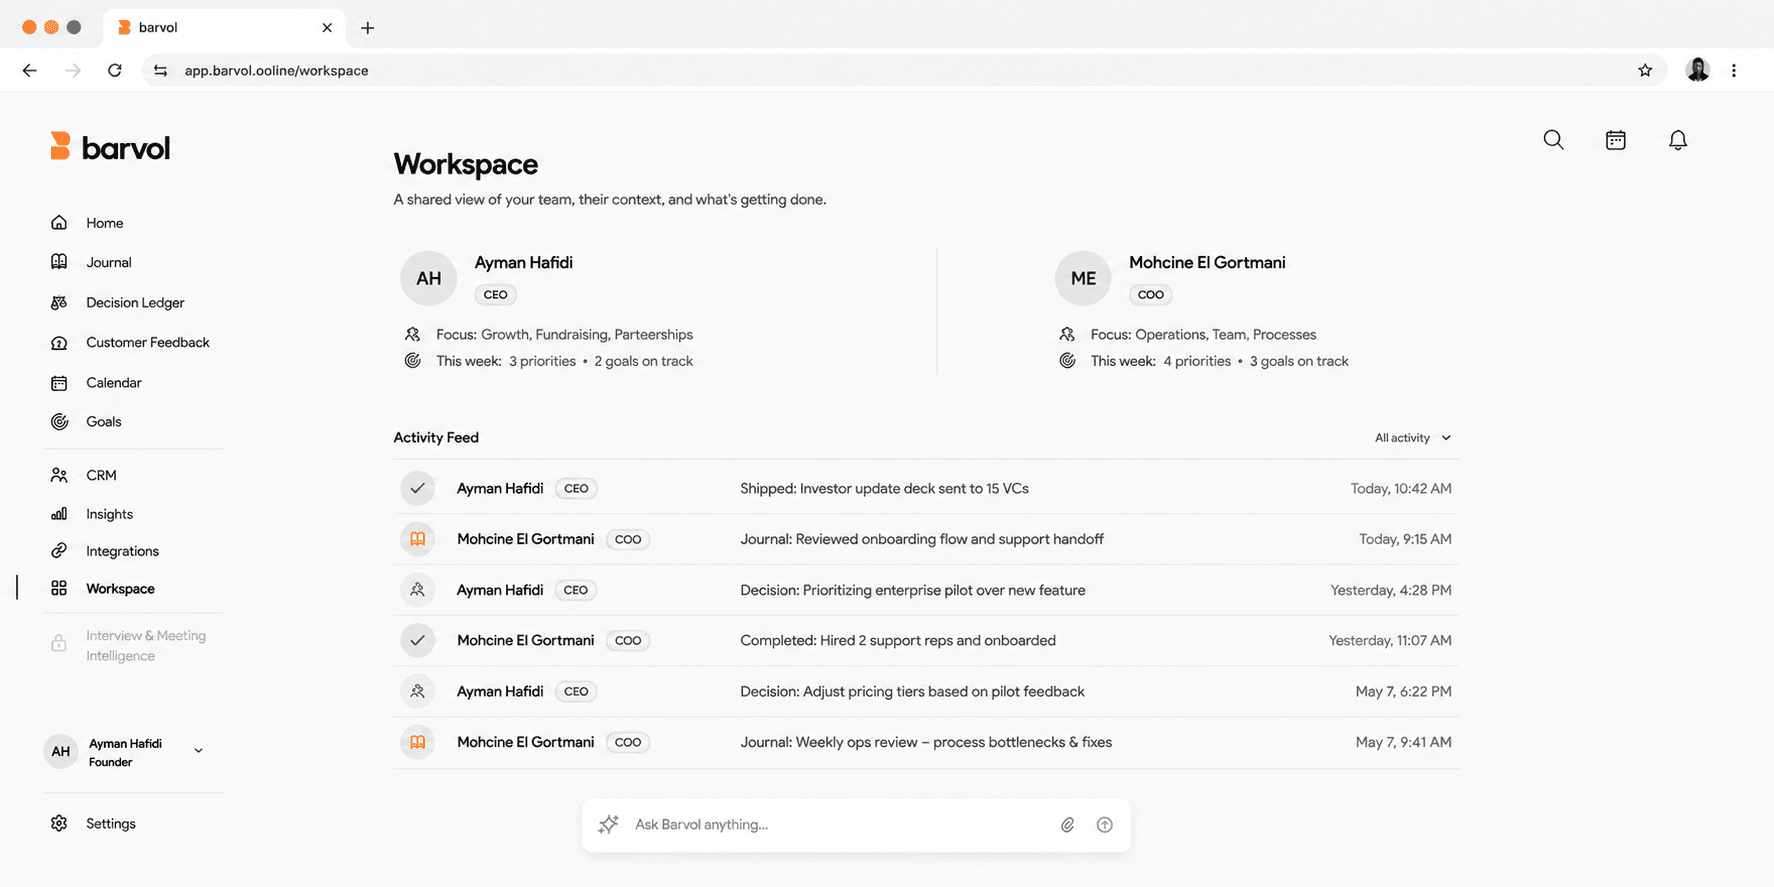Click the AH avatar on Ayman's card
This screenshot has height=887, width=1774.
[429, 278]
